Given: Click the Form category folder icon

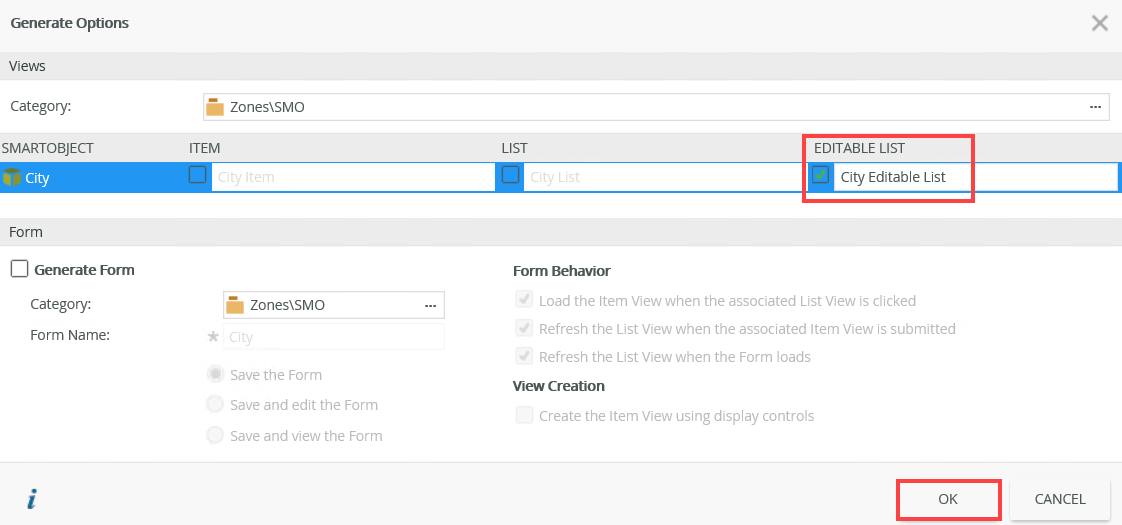Looking at the screenshot, I should point(235,305).
